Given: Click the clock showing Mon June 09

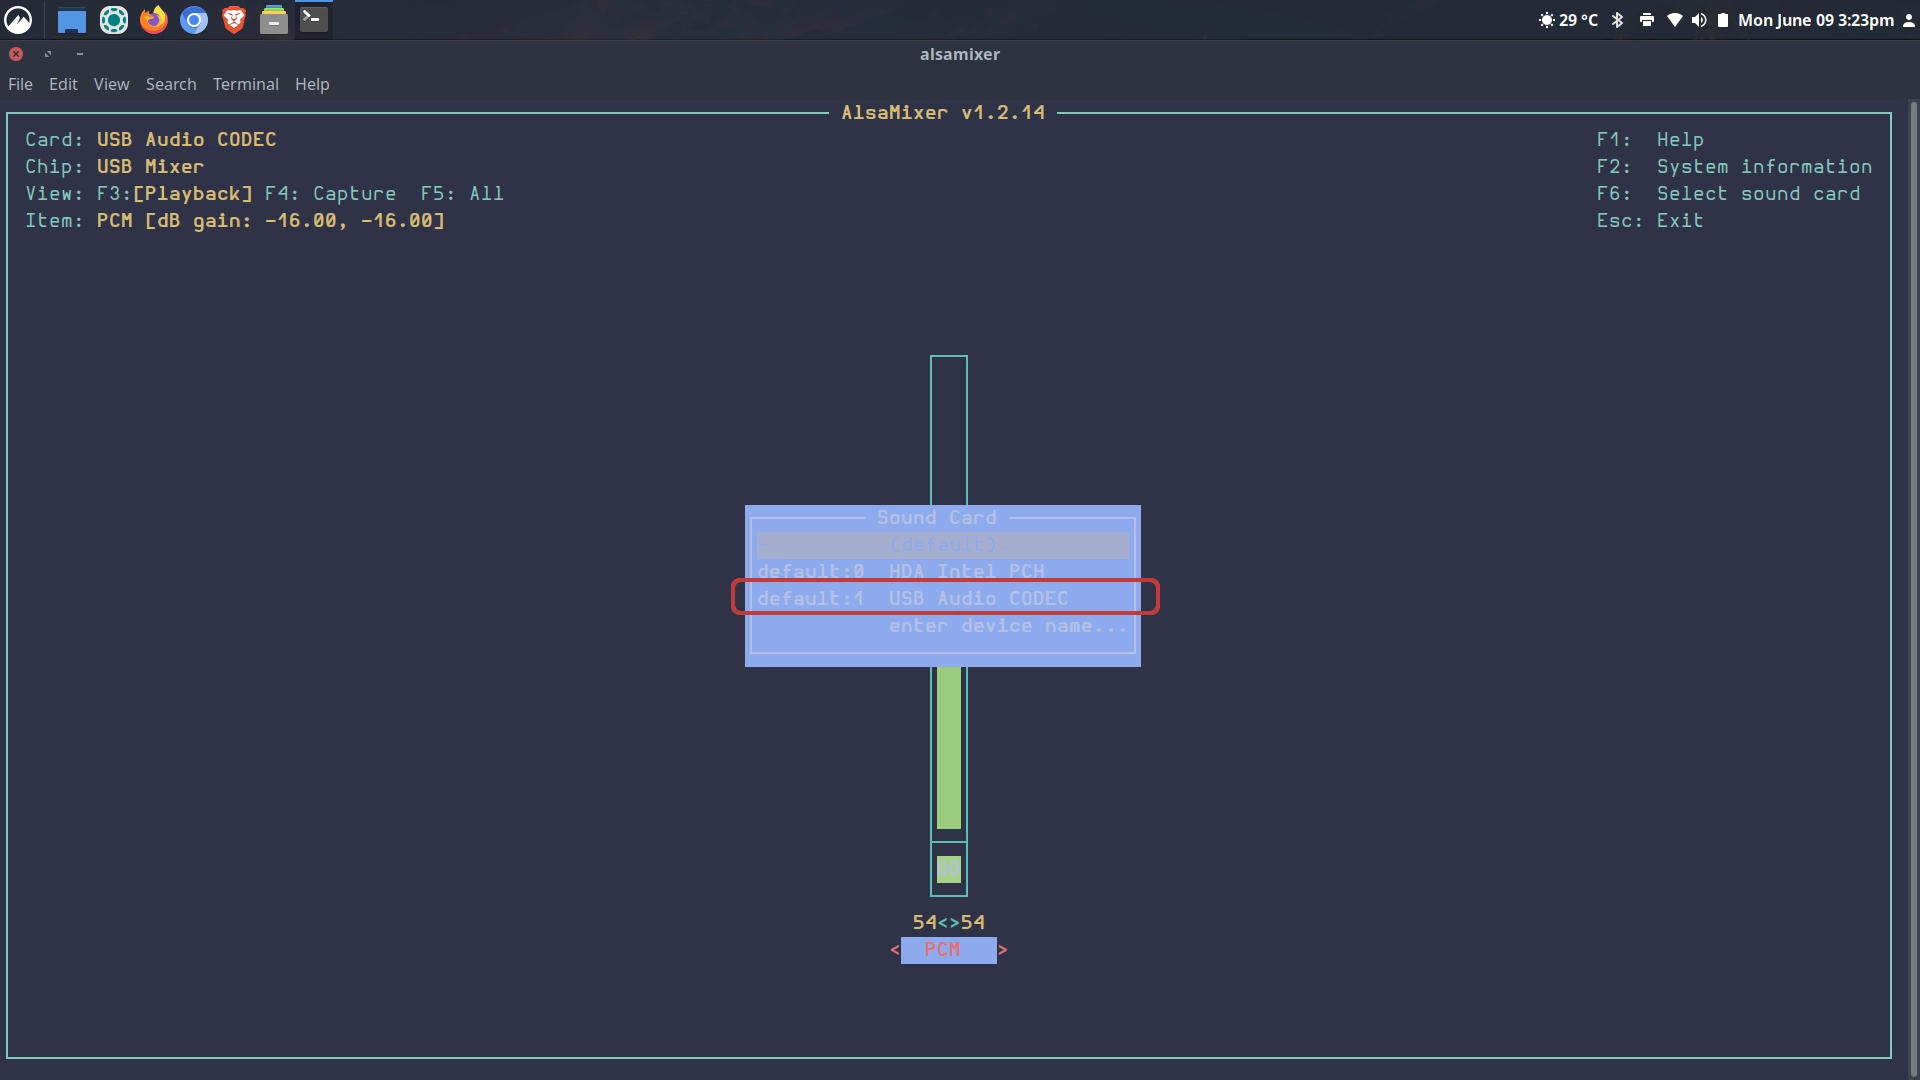Looking at the screenshot, I should tap(1815, 20).
